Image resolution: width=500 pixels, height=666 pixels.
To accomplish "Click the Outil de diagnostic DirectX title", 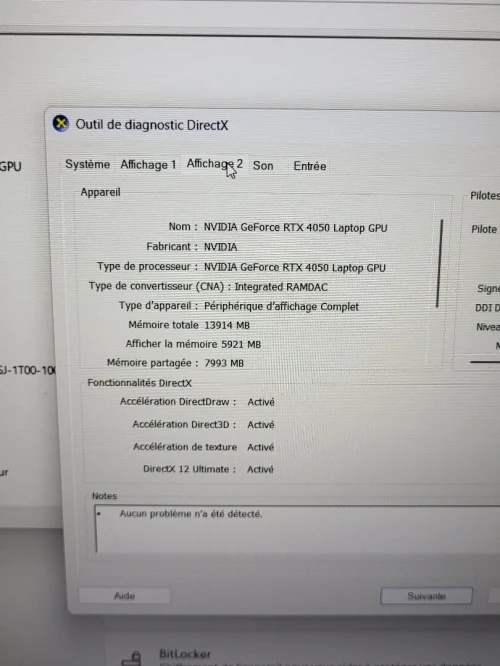I will 152,125.
